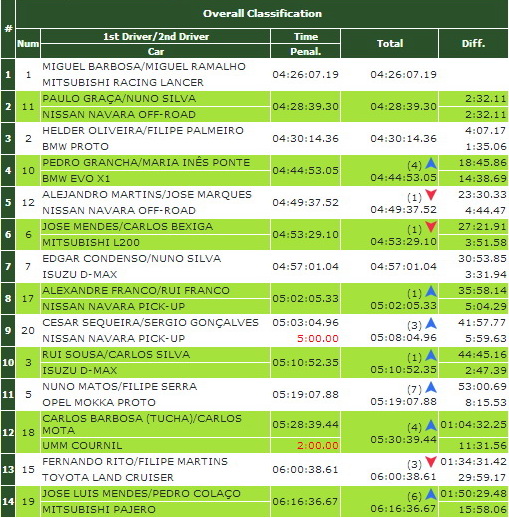The height and width of the screenshot is (518, 509).
Task: Click the 18:45.86 difference value
Action: click(482, 162)
